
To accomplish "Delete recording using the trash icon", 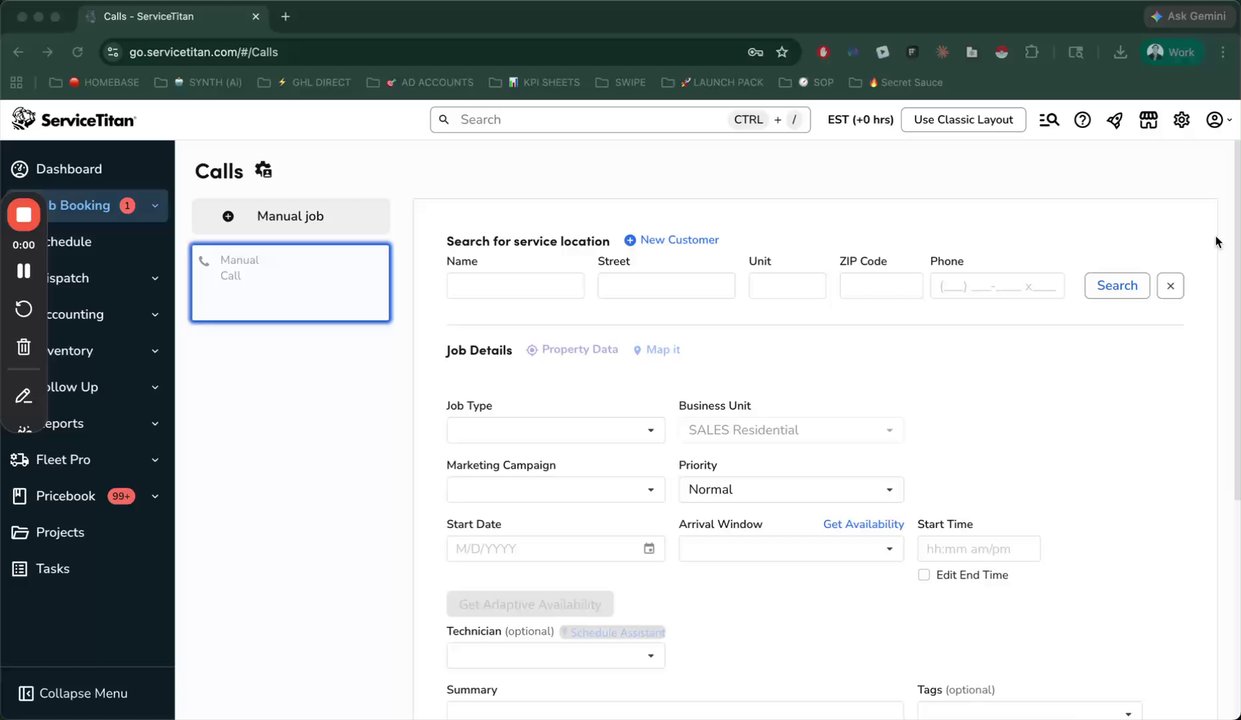I will point(24,347).
